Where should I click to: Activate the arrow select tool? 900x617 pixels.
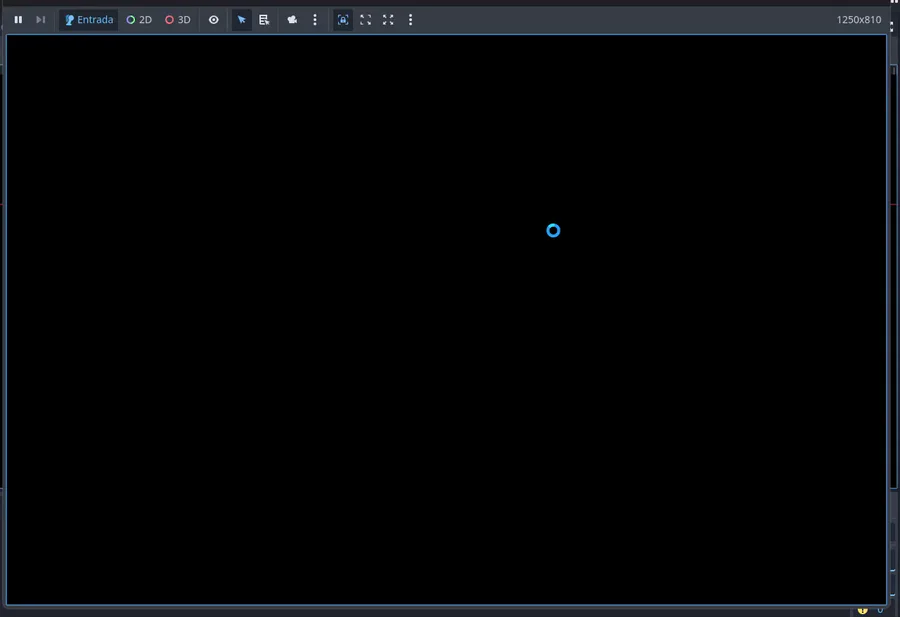click(242, 20)
